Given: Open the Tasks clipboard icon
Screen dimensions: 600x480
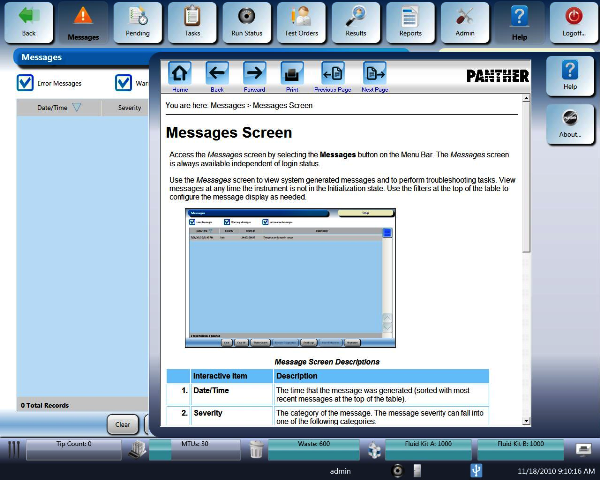Looking at the screenshot, I should pyautogui.click(x=192, y=22).
